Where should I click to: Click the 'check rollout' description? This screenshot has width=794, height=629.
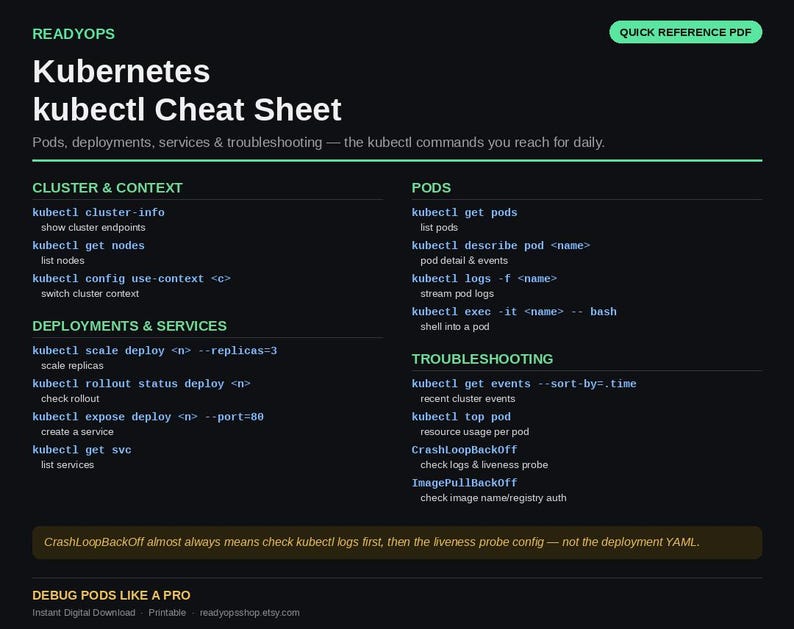pos(70,399)
